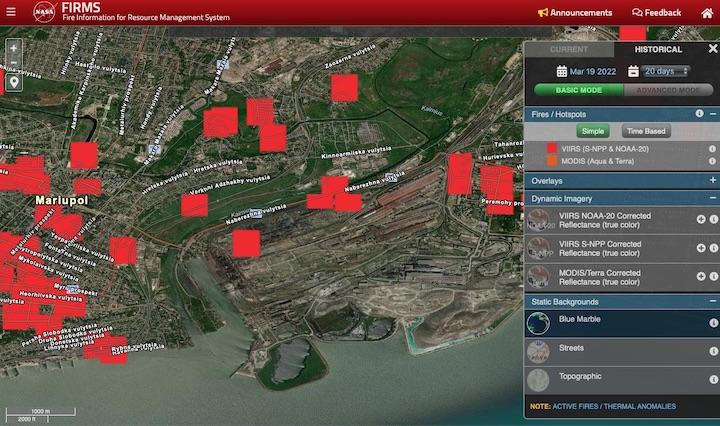Viewport: 720px width, 426px height.
Task: Open the 20 days range dropdown
Action: pos(666,71)
